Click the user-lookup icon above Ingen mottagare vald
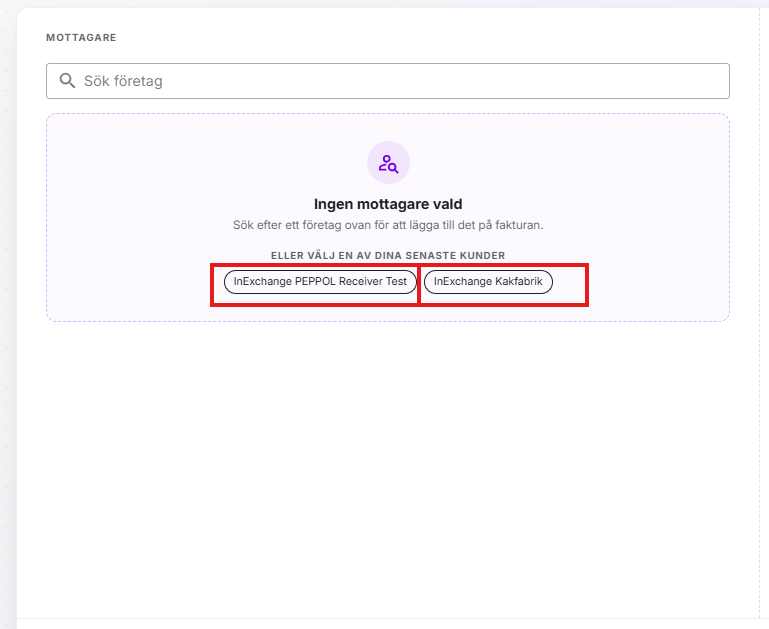 tap(388, 164)
